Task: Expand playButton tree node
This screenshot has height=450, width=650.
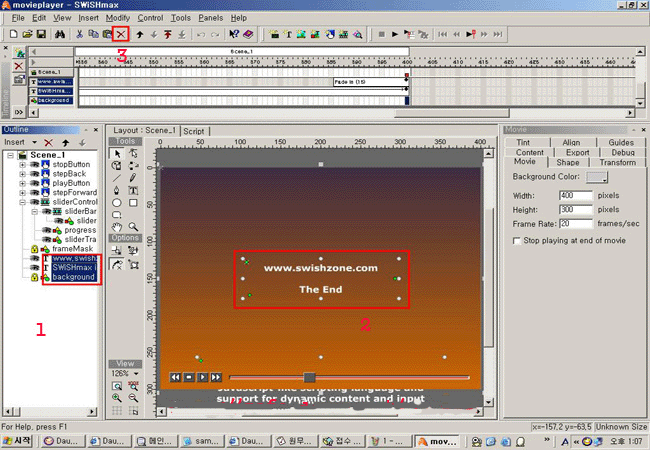Action: [22, 183]
